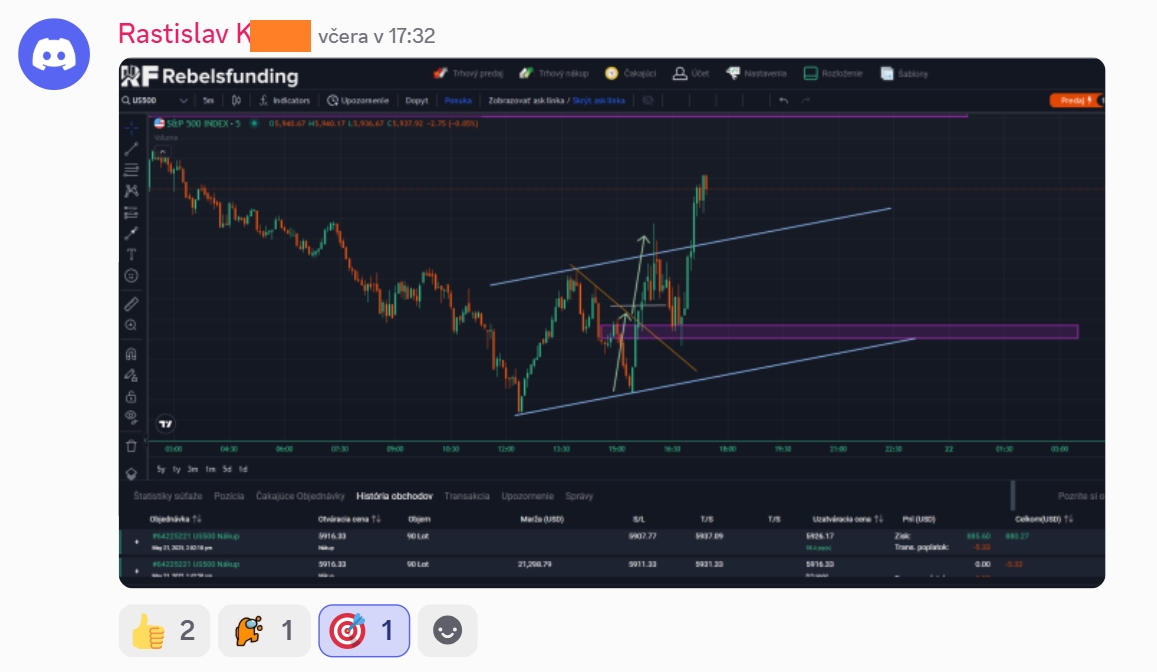Click the zoom-in magnifier tool
The image size is (1157, 672).
[x=131, y=325]
